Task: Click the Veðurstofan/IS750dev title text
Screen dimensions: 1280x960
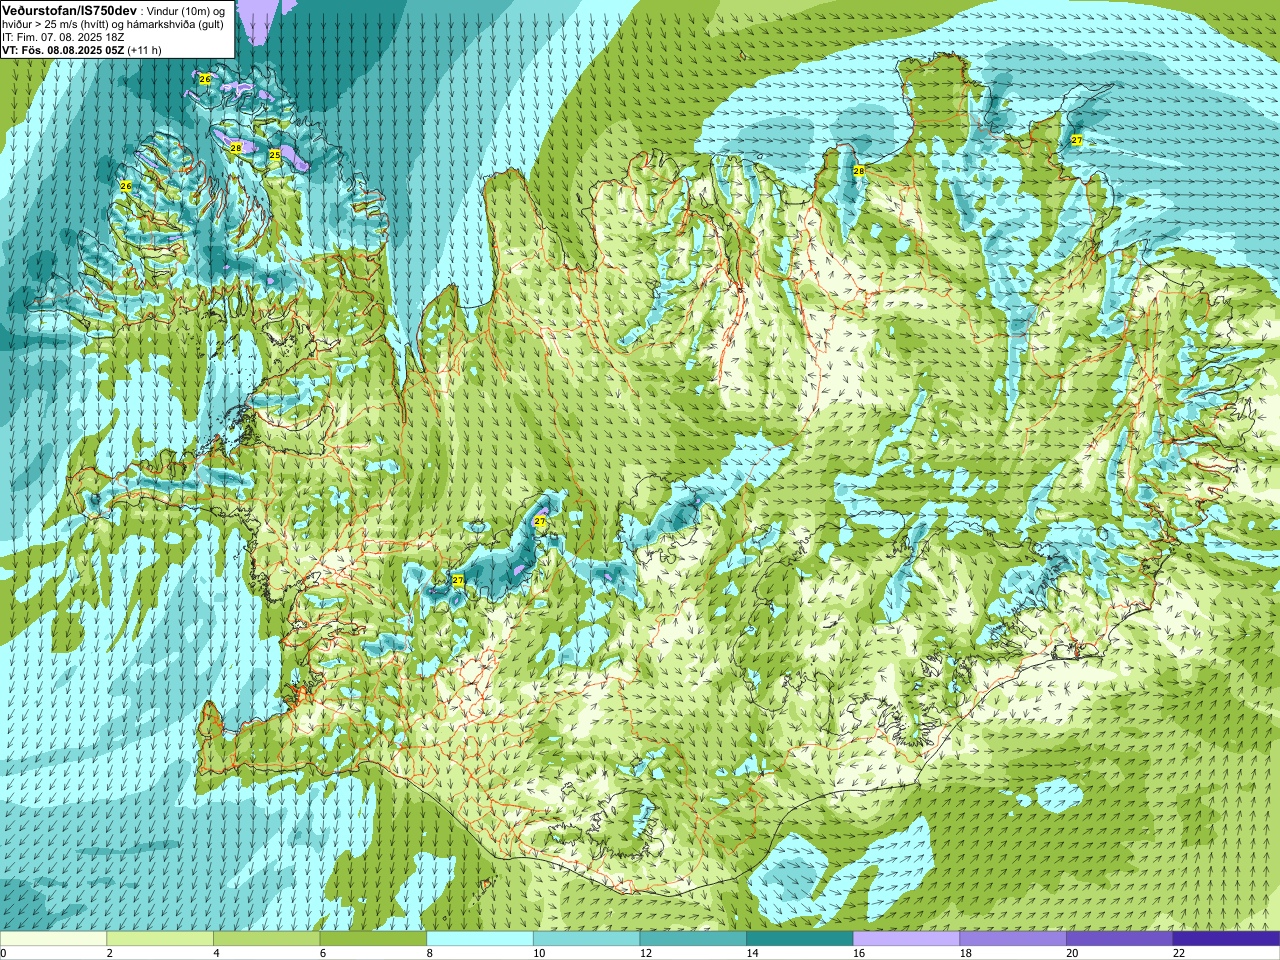Action: click(68, 9)
